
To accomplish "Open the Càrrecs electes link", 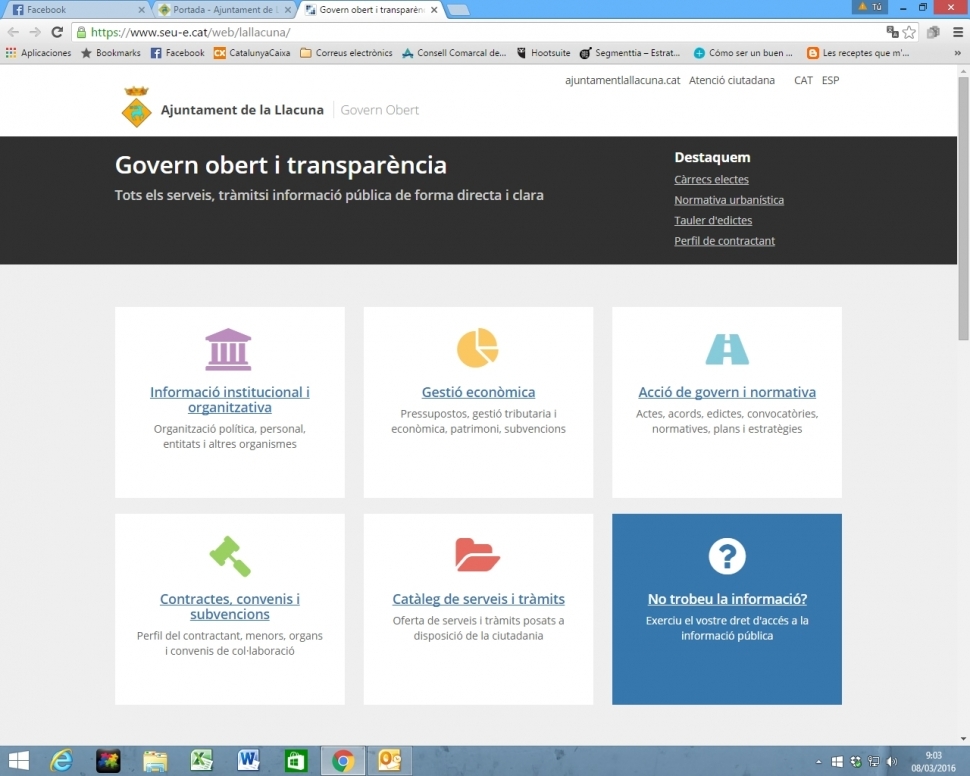I will 711,180.
